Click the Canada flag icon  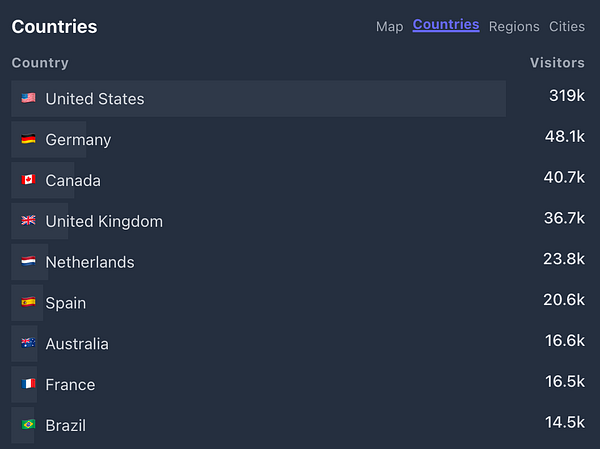pos(28,181)
